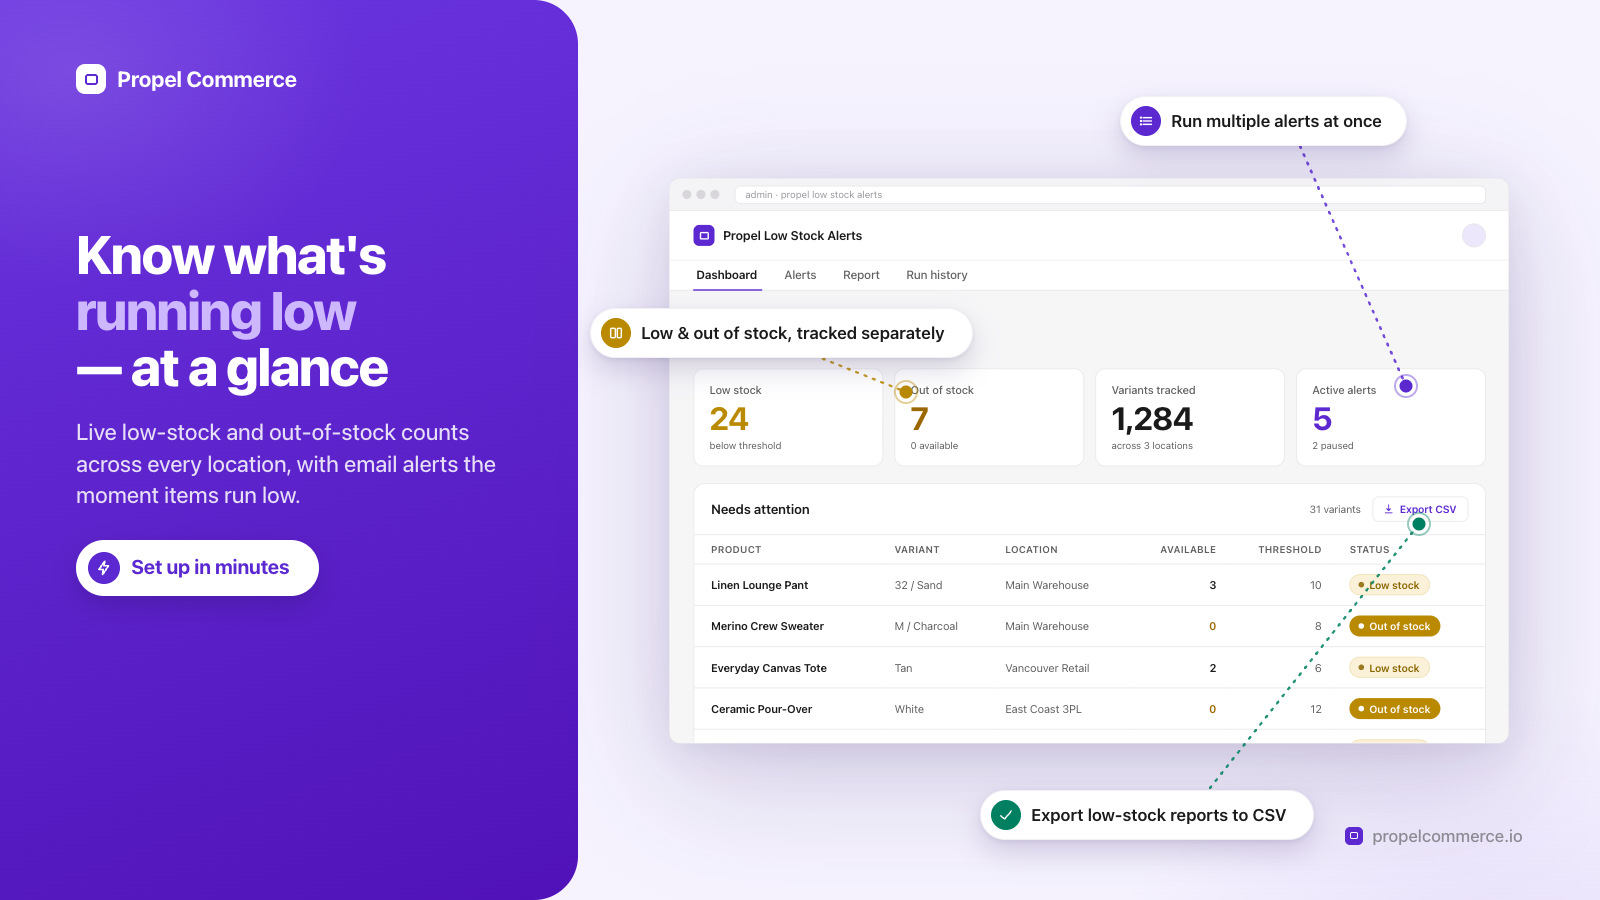
Task: Click the Propel Low Stock Alerts app title
Action: coord(792,236)
